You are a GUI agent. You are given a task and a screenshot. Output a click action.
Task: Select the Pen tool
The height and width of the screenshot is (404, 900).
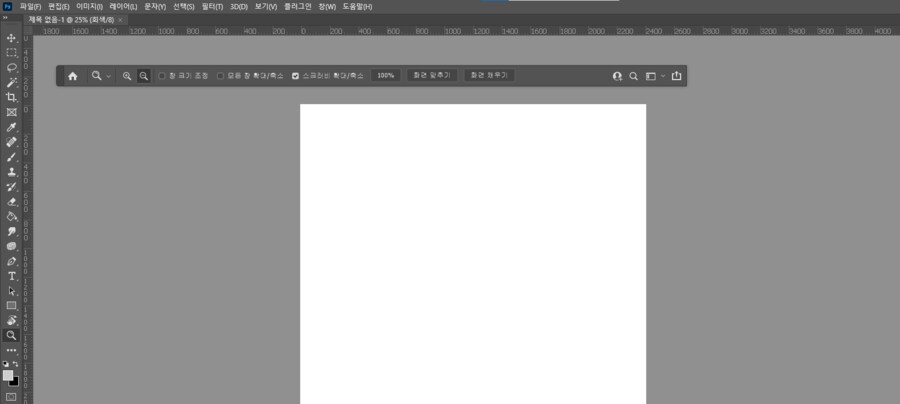[11, 261]
